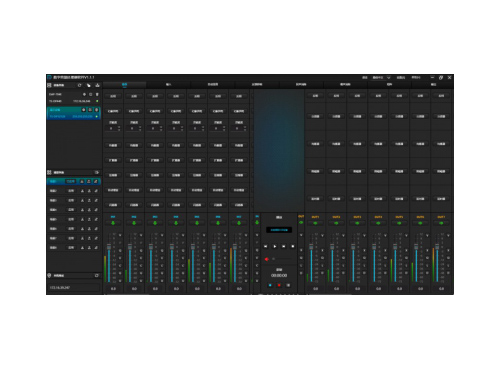This screenshot has width=500, height=368.
Task: Delete the first unselected device via trash icon
Action: [97, 95]
